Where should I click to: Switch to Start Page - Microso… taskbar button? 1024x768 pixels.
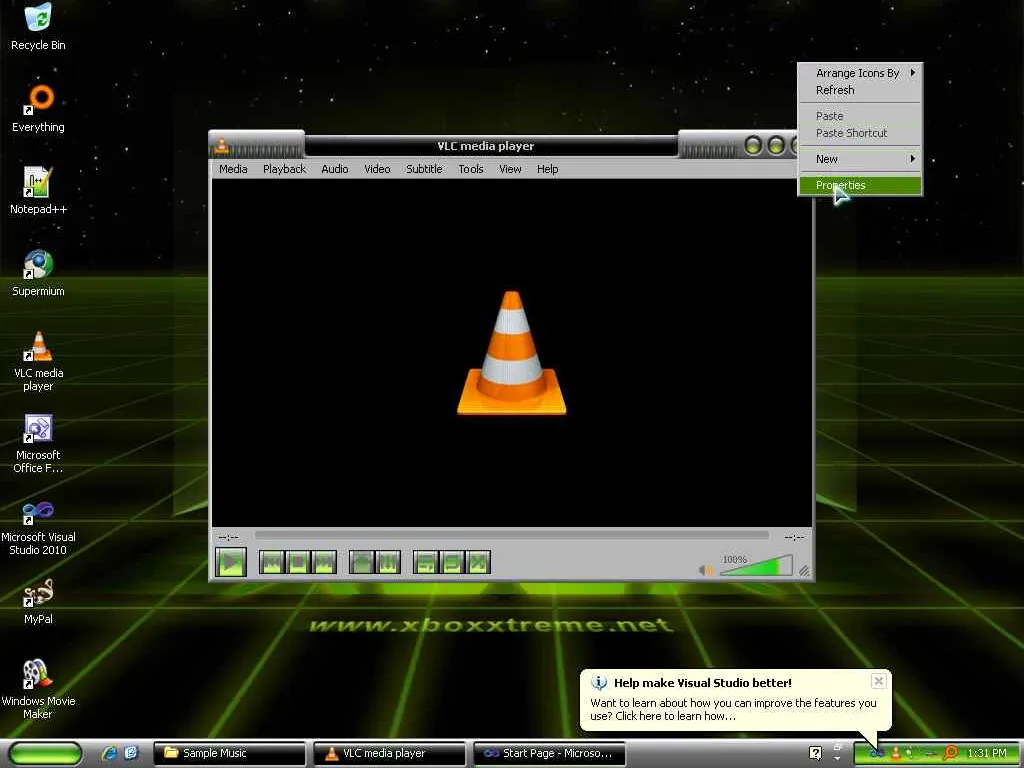tap(549, 754)
